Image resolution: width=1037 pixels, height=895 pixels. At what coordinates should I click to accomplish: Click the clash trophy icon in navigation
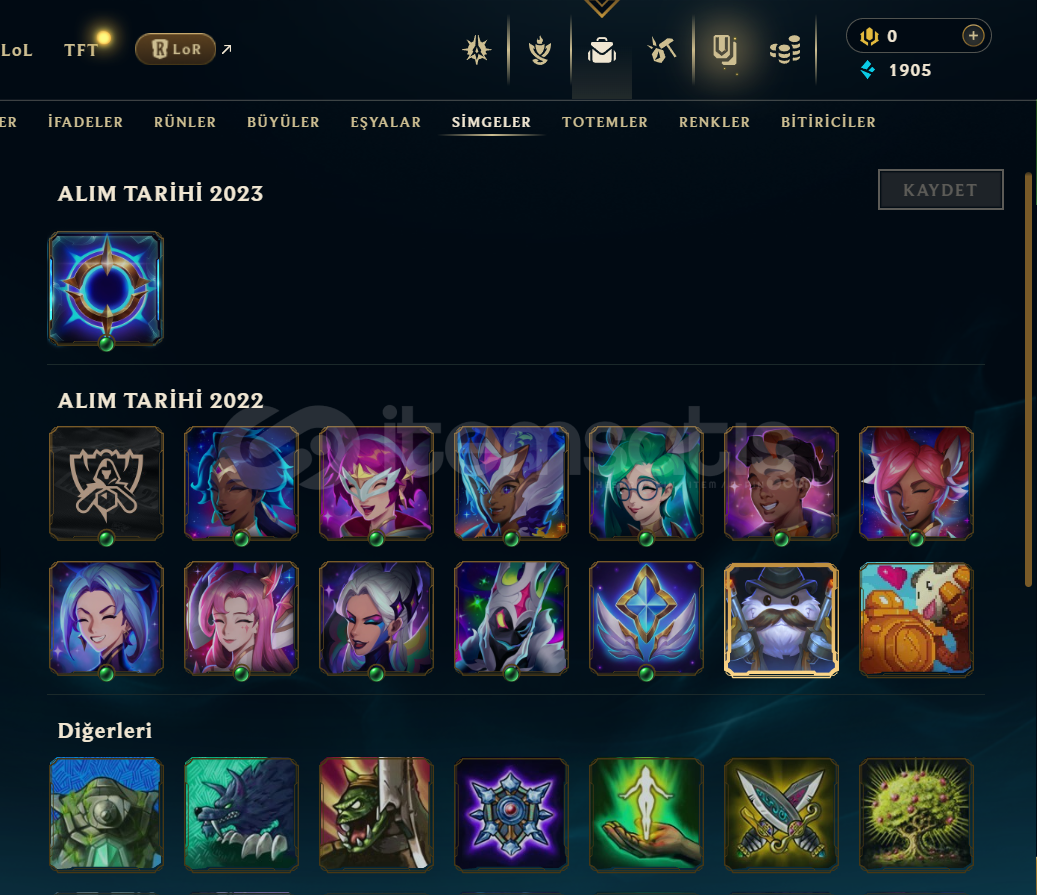pyautogui.click(x=540, y=50)
